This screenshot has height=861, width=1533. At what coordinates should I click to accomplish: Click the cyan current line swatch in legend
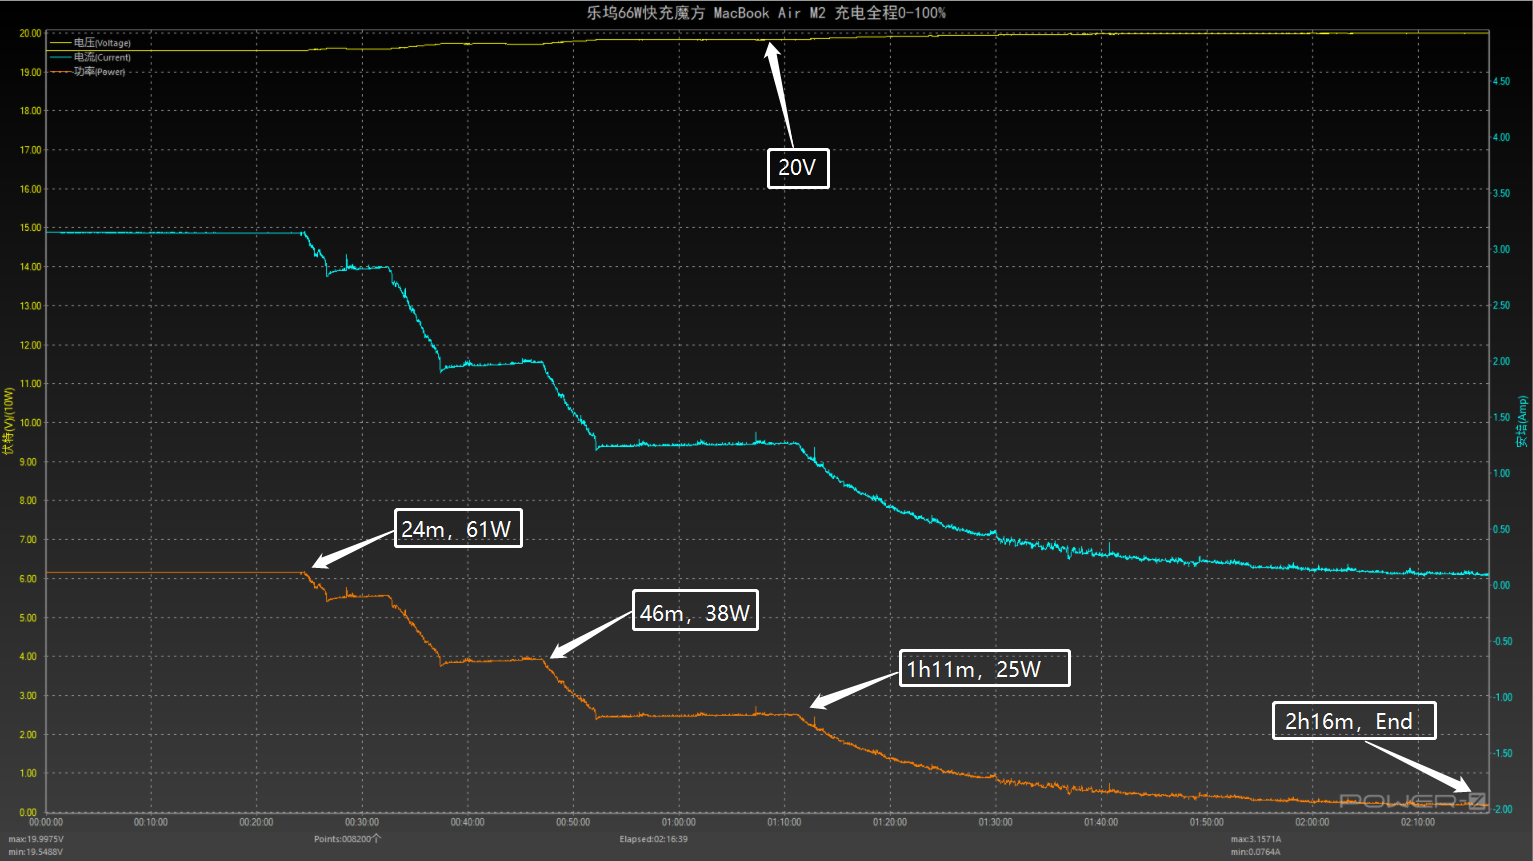[60, 57]
